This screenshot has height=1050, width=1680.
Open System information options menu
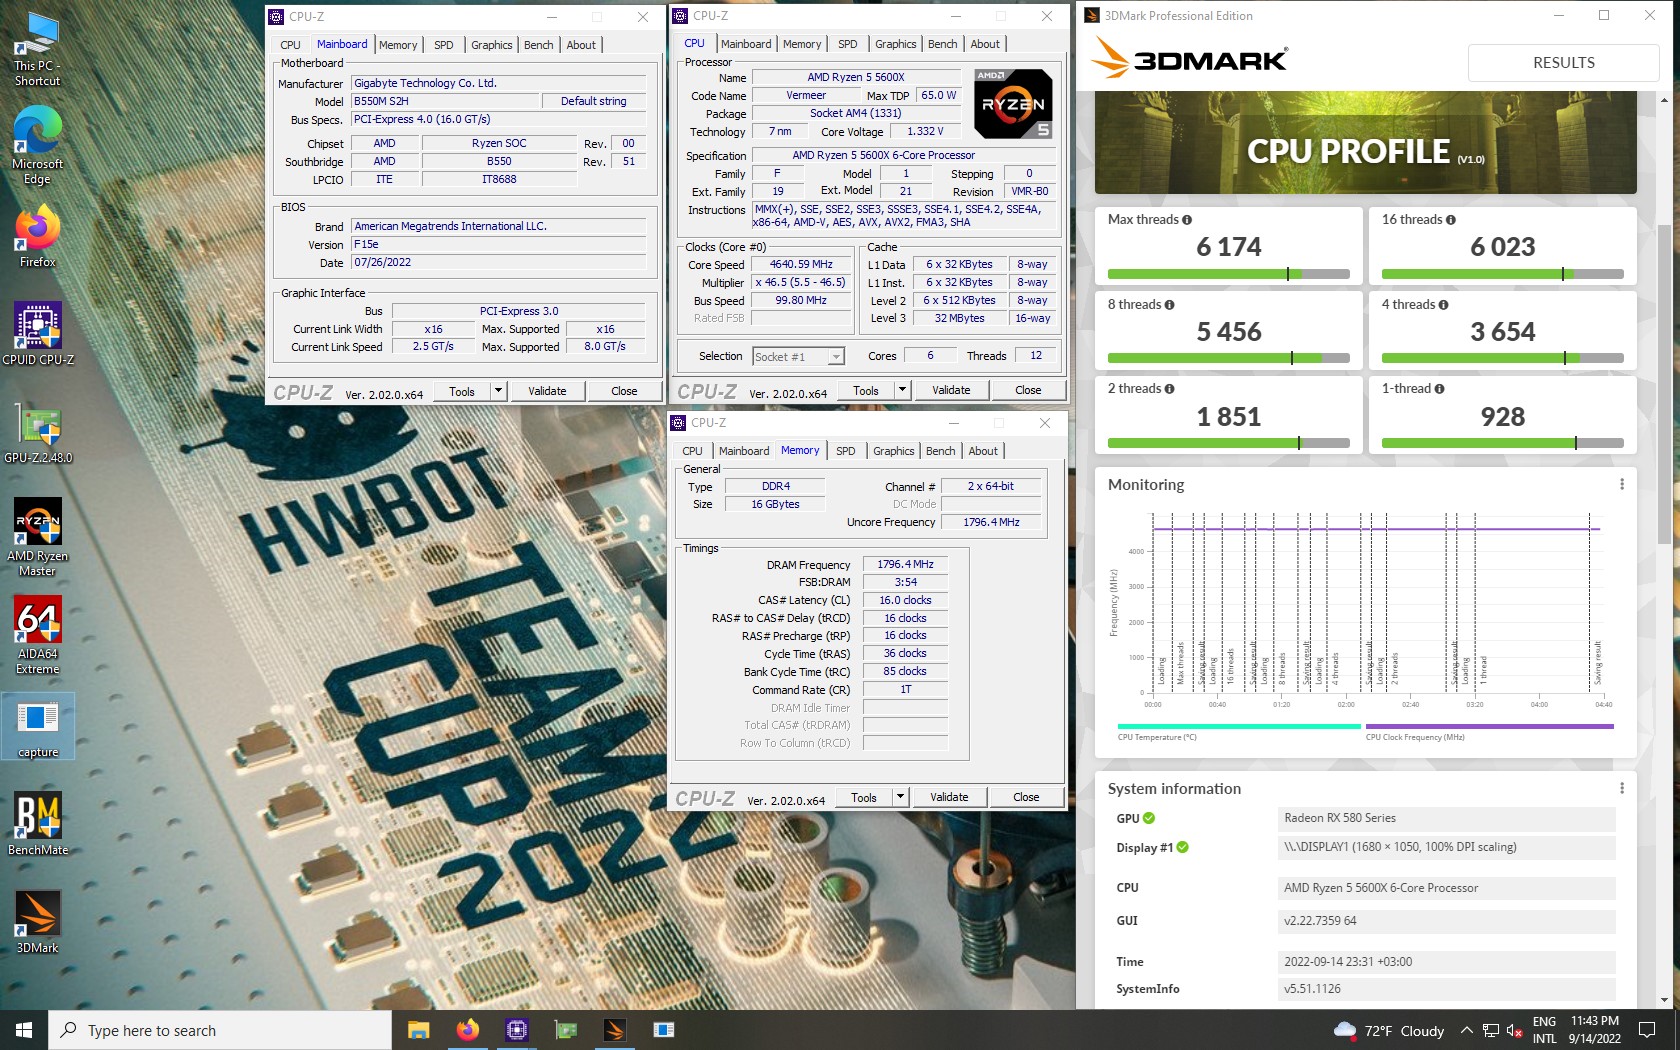pos(1622,788)
